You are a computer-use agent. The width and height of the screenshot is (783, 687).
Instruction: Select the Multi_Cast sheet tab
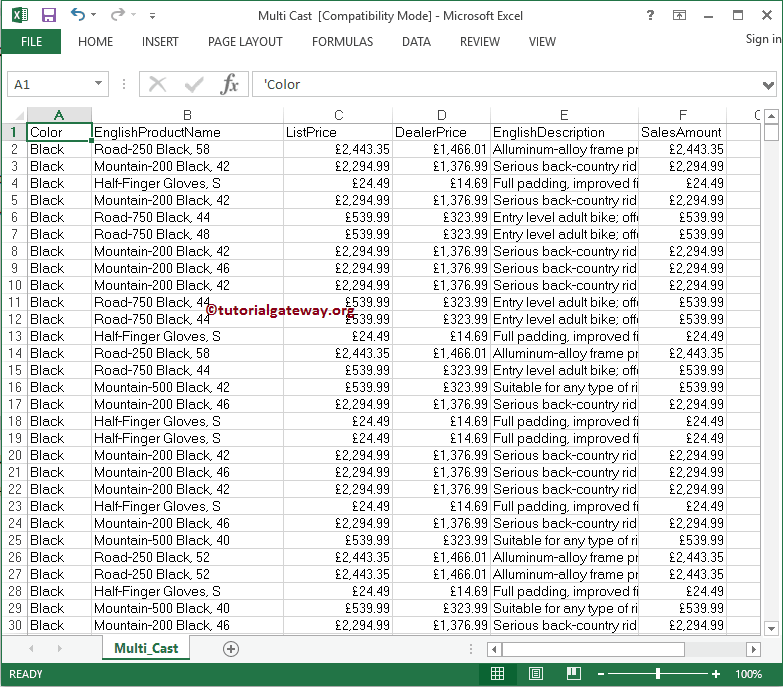(x=146, y=648)
